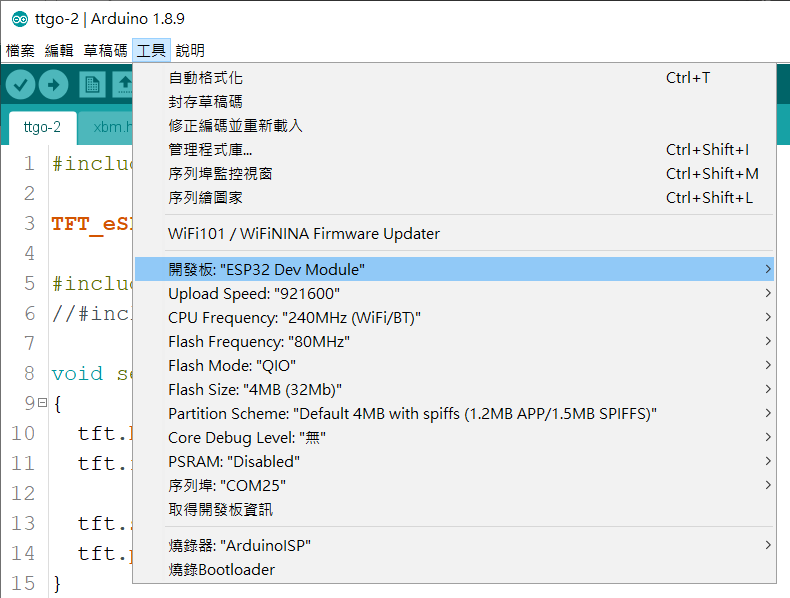Image resolution: width=790 pixels, height=598 pixels.
Task: Click the Open sketch up-arrow icon
Action: point(123,84)
